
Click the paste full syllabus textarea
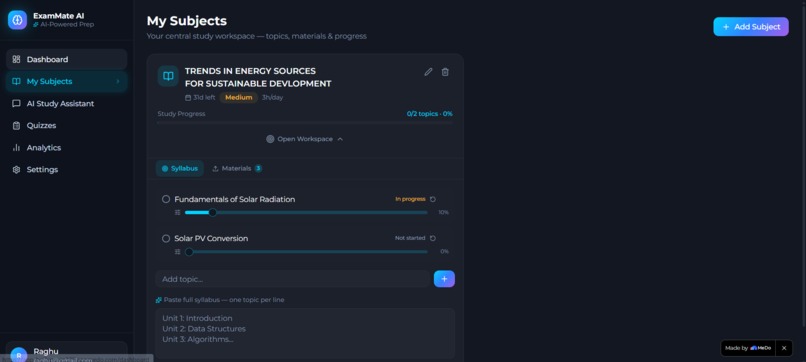pos(305,333)
